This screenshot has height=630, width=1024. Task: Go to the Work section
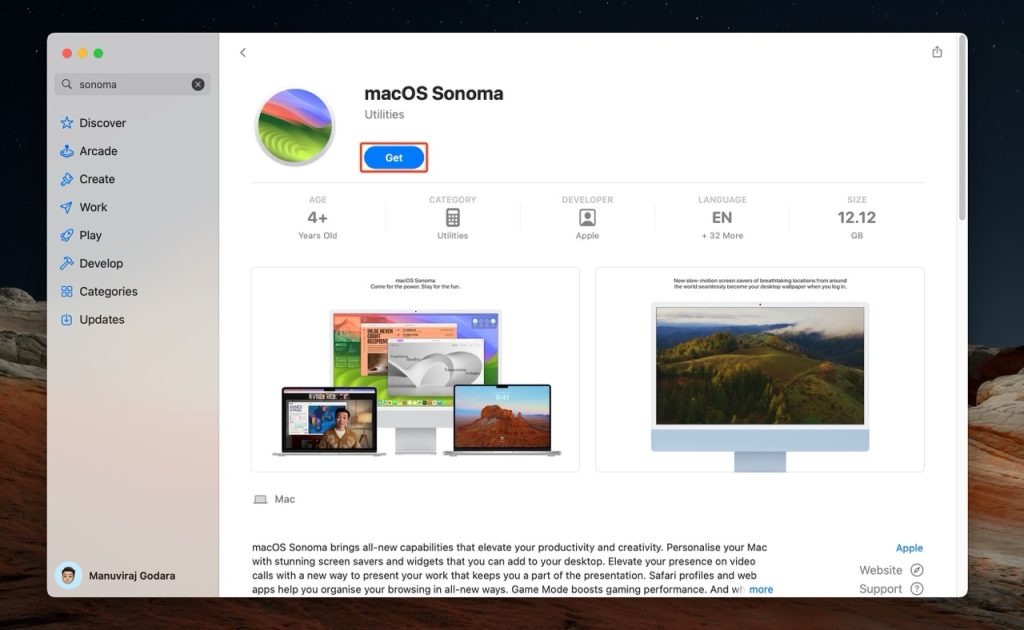92,207
